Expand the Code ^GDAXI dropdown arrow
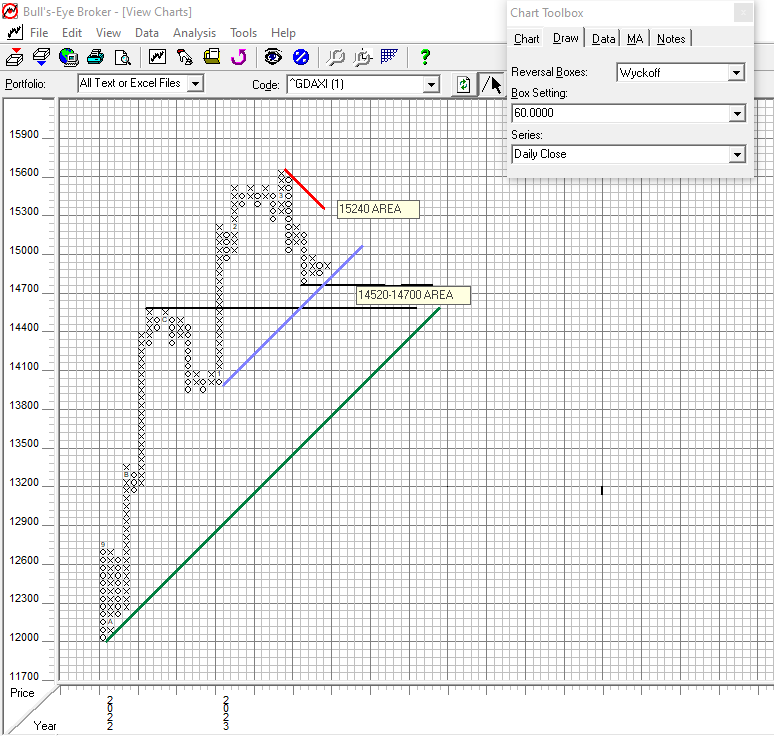This screenshot has width=774, height=736. [x=431, y=84]
